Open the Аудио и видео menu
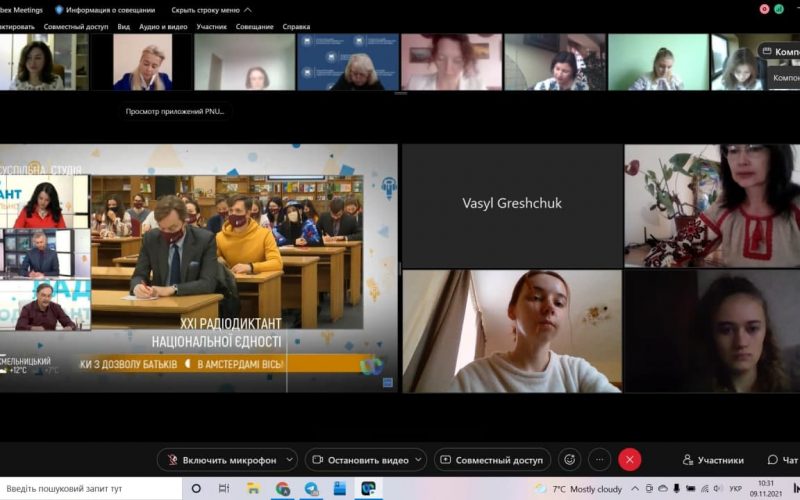Viewport: 800px width, 500px height. pyautogui.click(x=162, y=27)
